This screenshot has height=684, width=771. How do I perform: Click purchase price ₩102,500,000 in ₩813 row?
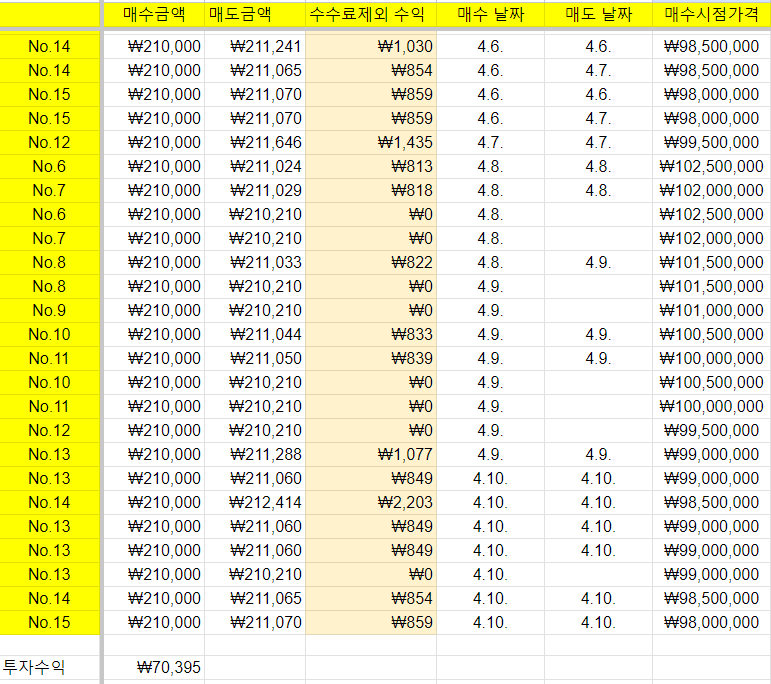coord(711,167)
